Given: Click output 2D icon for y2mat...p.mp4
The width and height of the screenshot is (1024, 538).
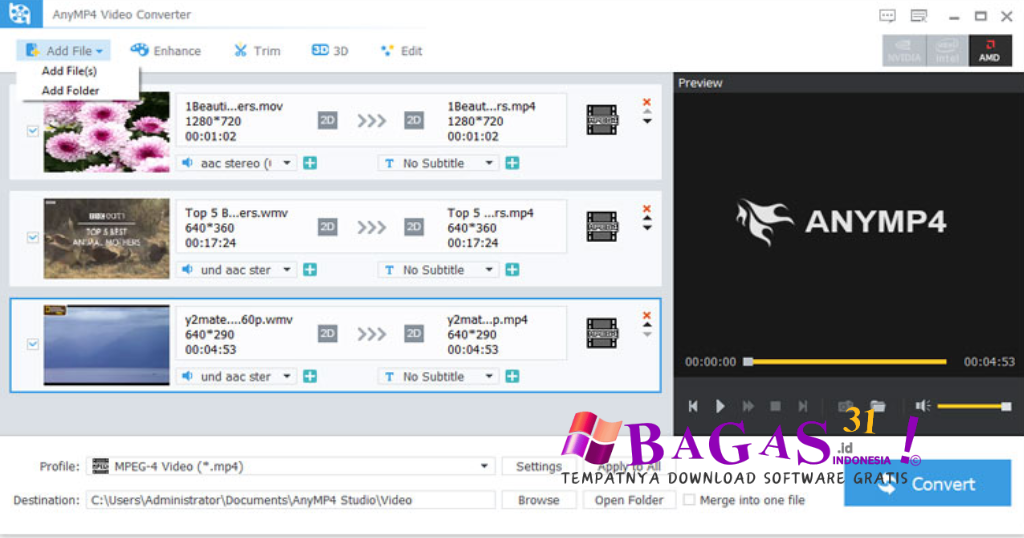Looking at the screenshot, I should tap(413, 334).
